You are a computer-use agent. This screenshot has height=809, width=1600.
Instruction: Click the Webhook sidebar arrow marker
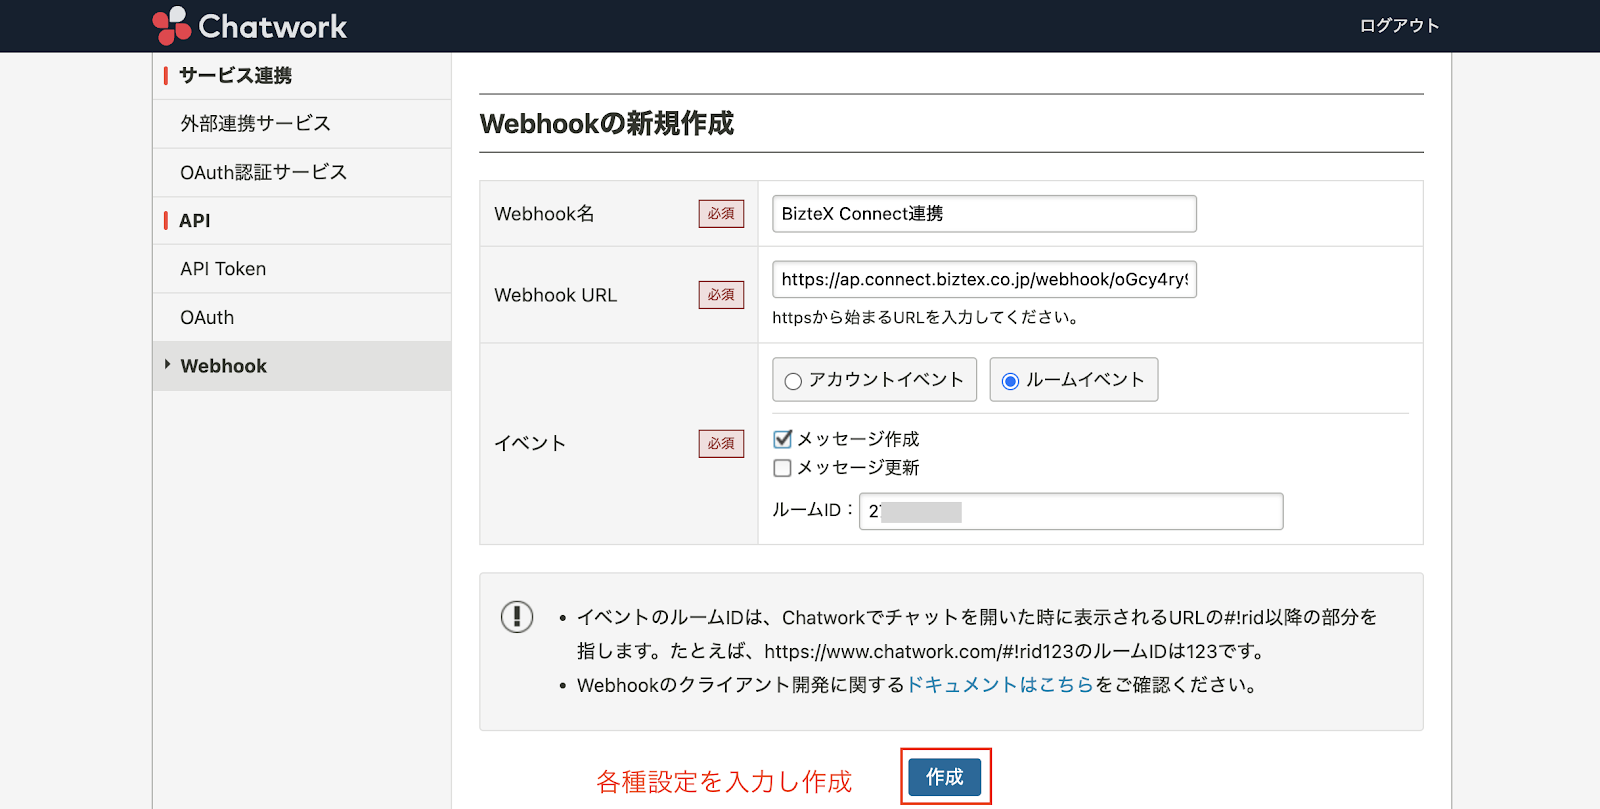click(167, 365)
